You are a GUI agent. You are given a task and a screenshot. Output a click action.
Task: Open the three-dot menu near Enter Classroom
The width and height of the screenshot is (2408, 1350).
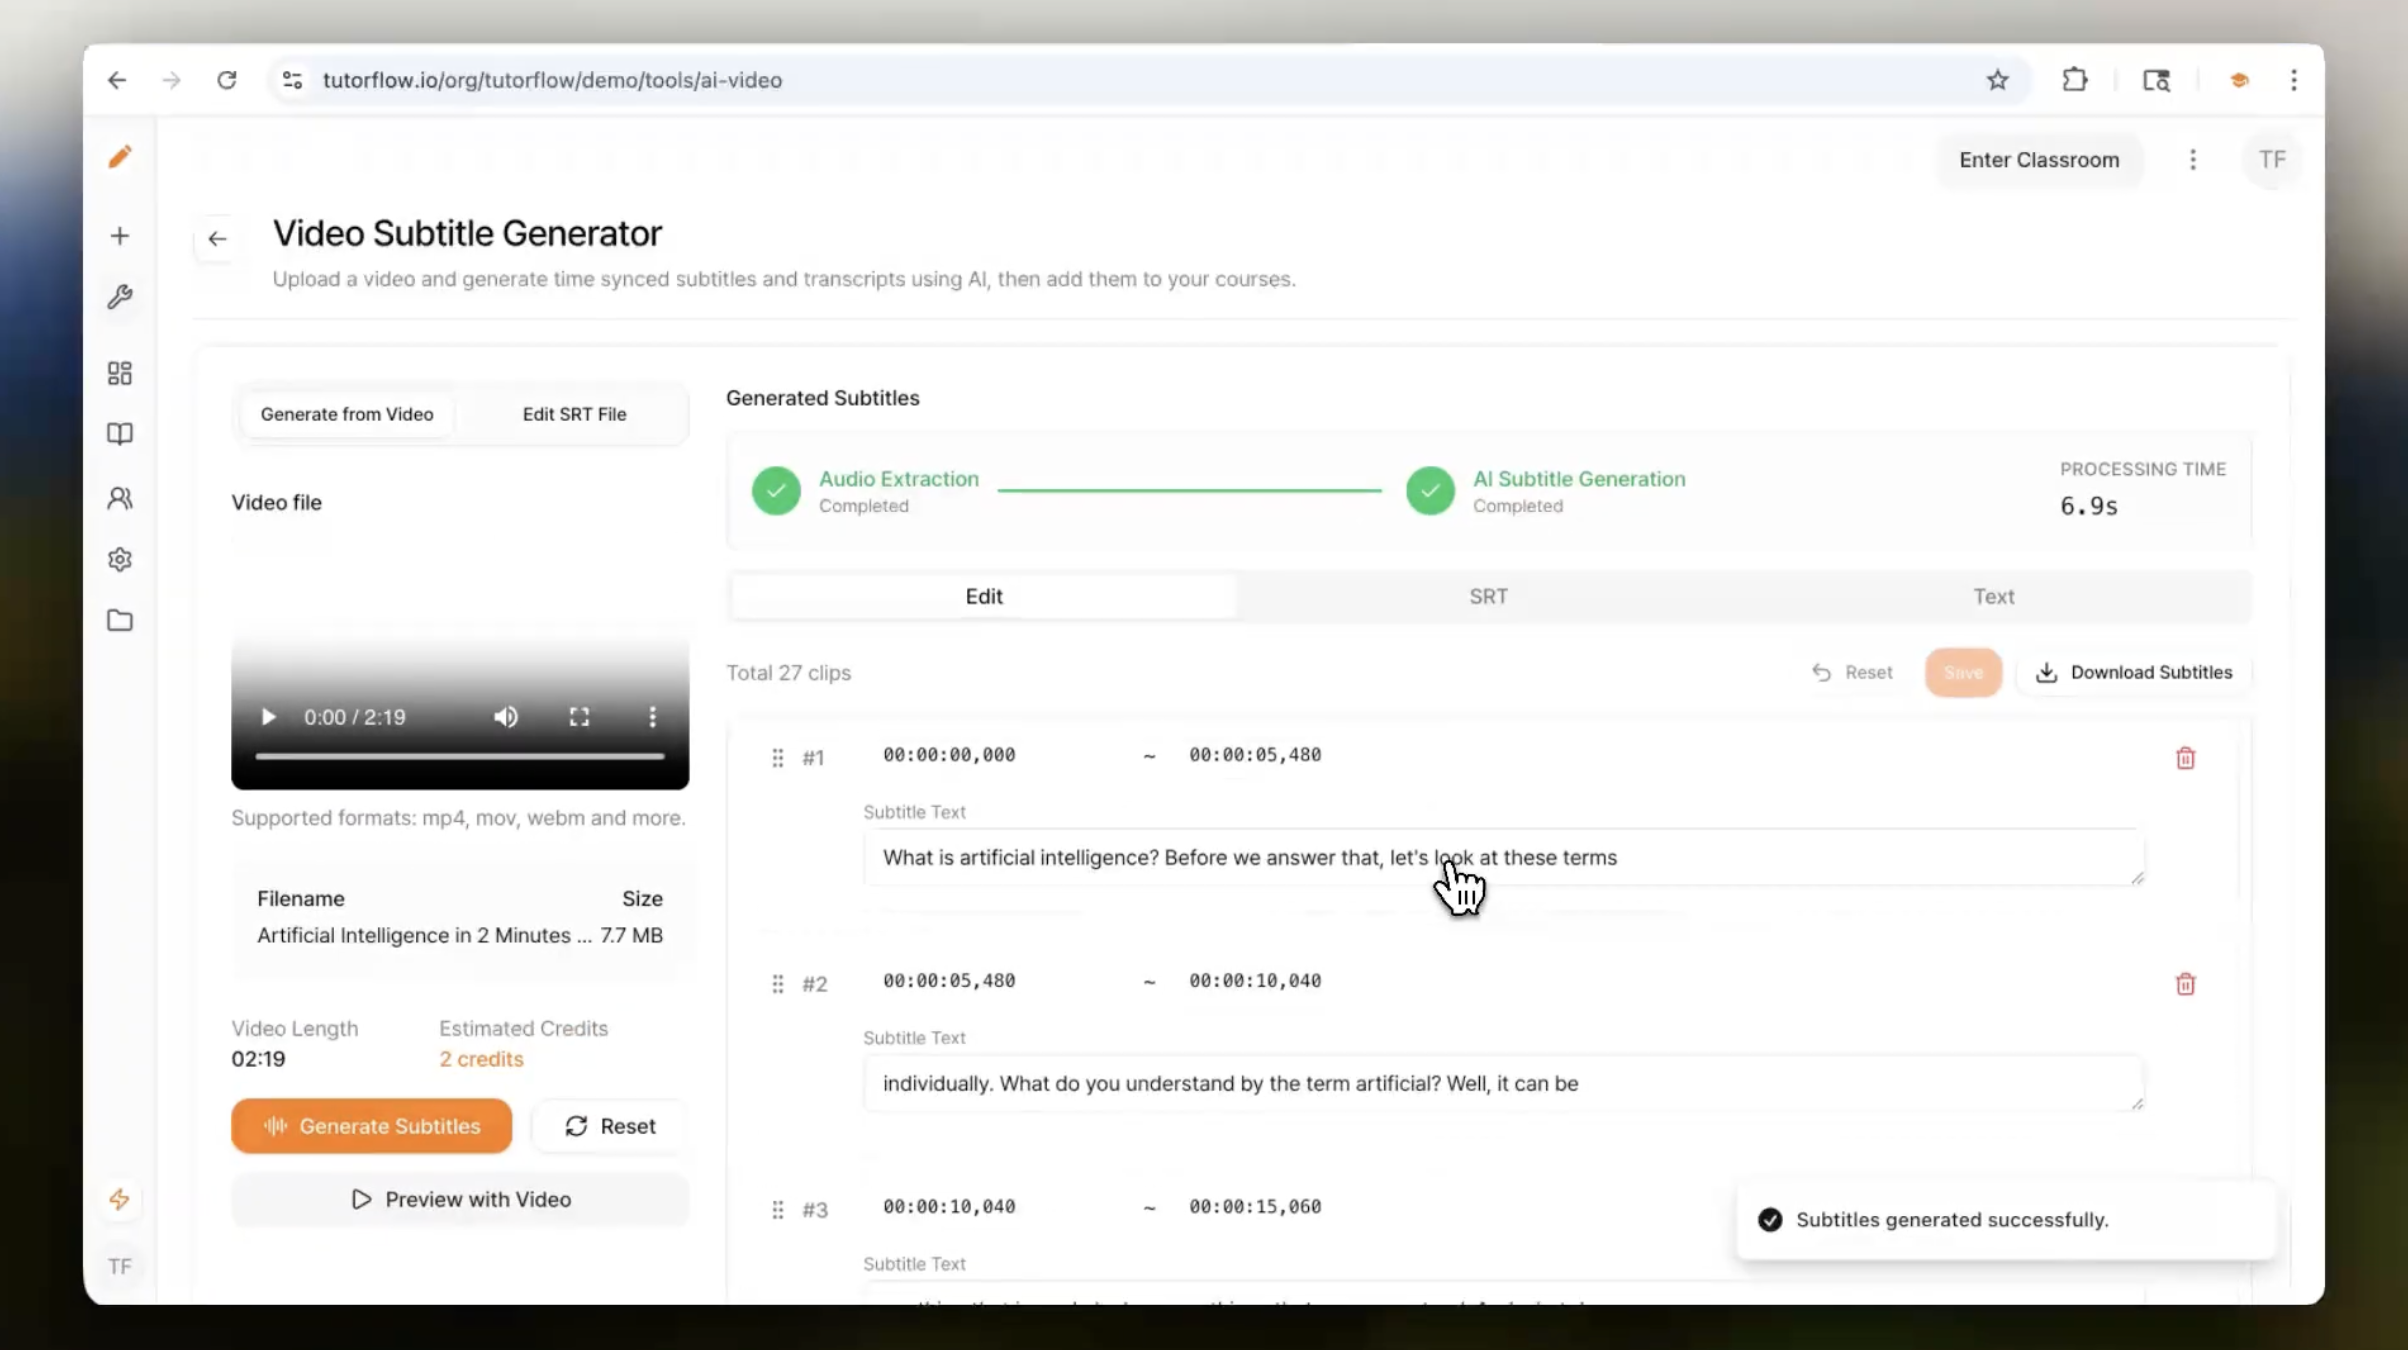point(2193,159)
